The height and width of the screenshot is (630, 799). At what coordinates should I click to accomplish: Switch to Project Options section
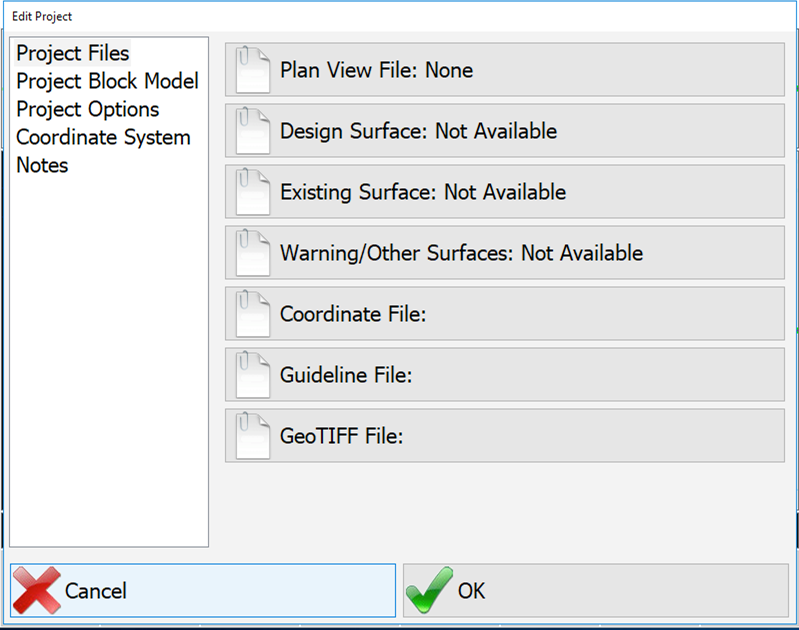[x=88, y=109]
